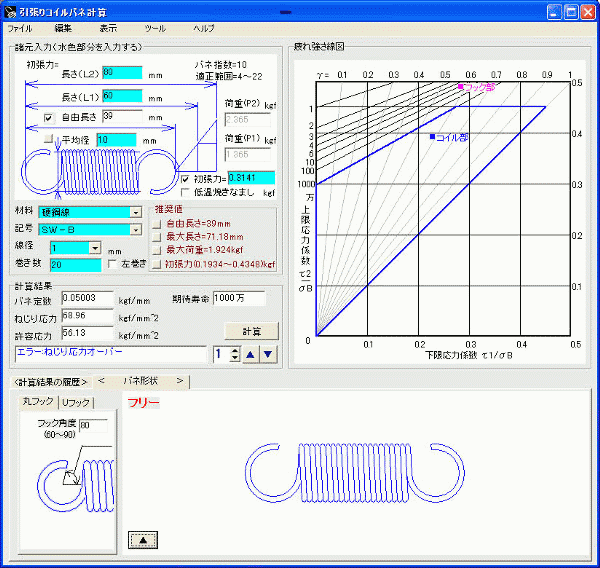Enable the 左巻き checkbox
600x568 pixels.
112,264
